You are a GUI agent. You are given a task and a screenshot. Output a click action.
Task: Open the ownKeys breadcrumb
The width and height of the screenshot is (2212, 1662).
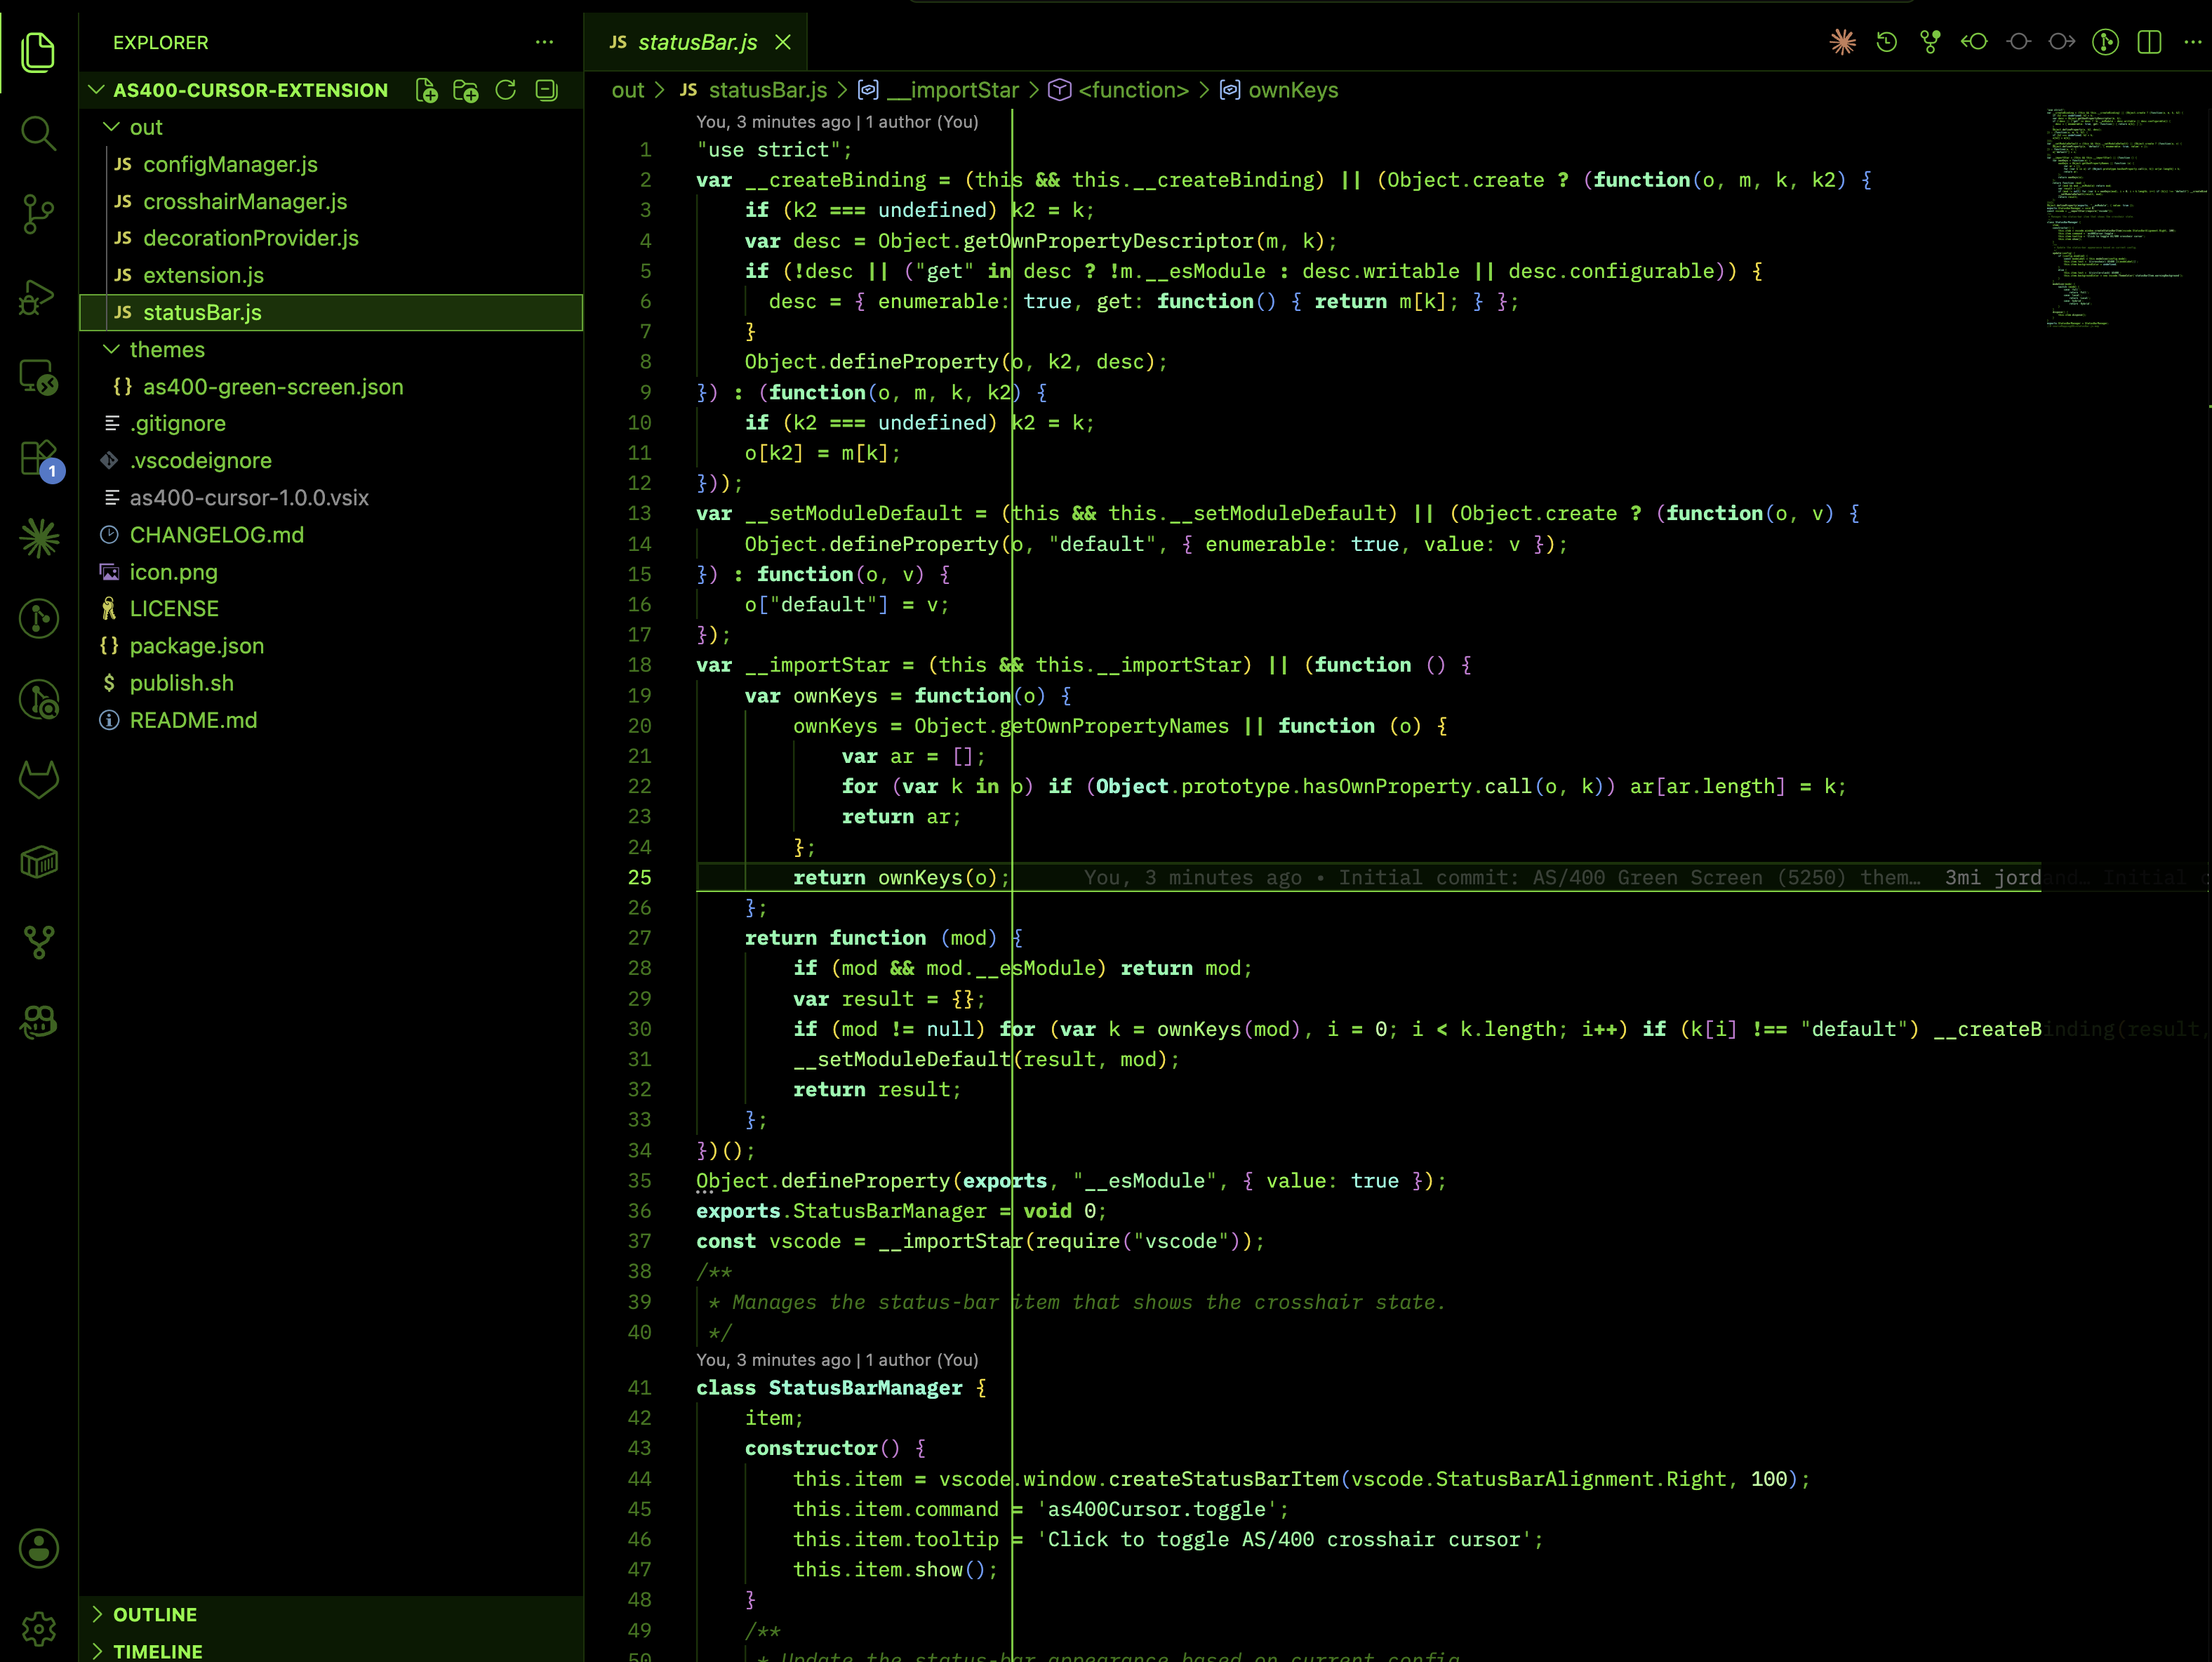tap(1279, 90)
